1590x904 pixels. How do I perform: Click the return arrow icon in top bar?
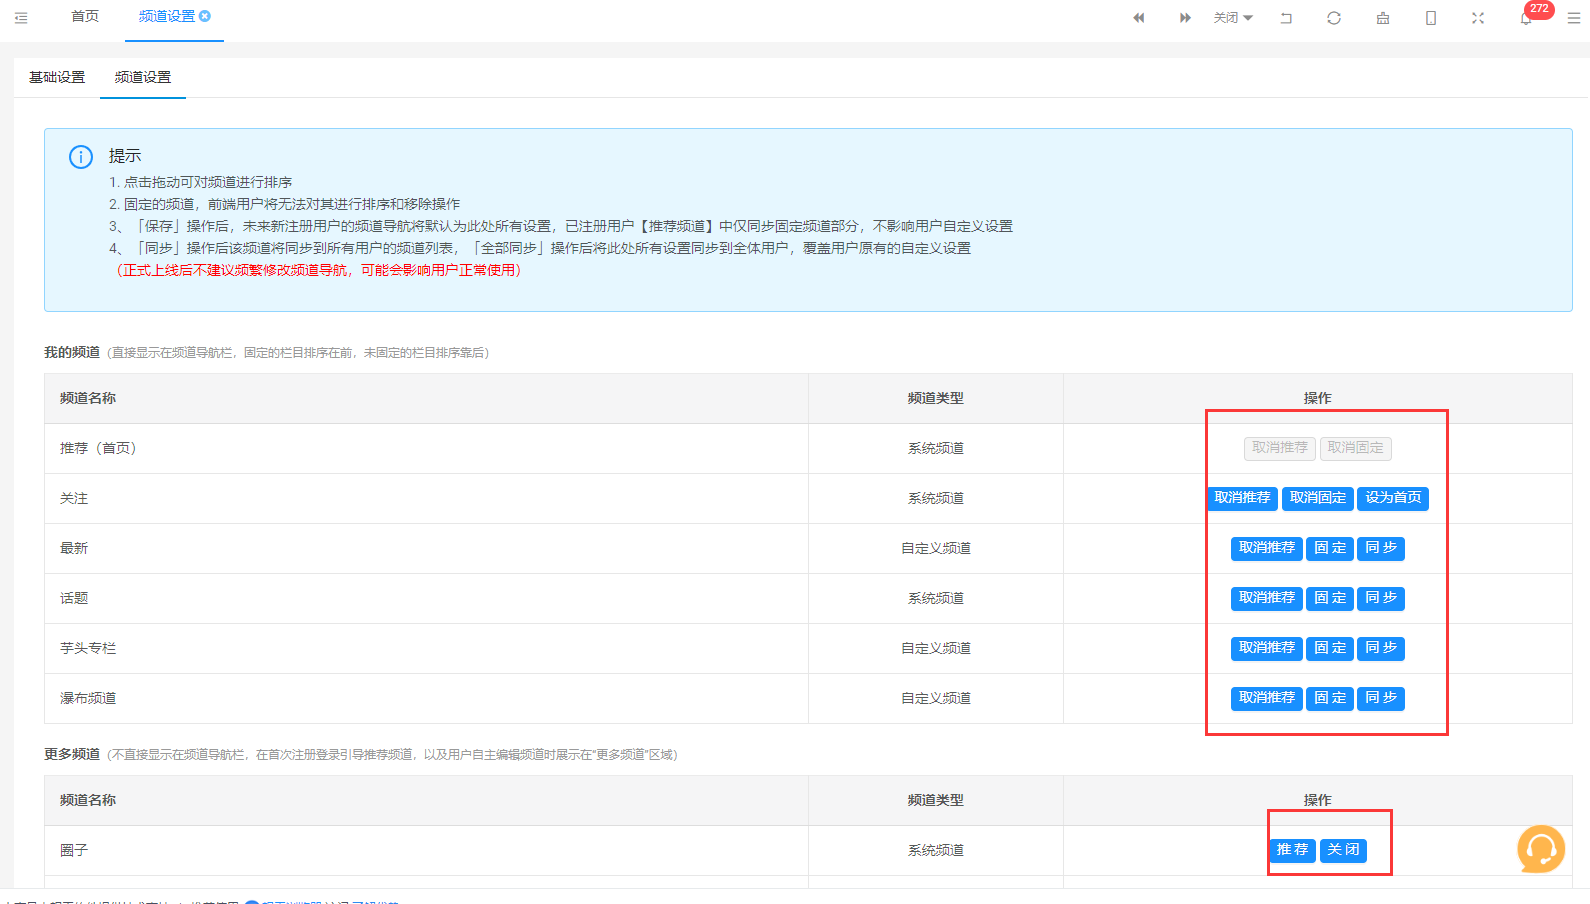coord(1286,18)
